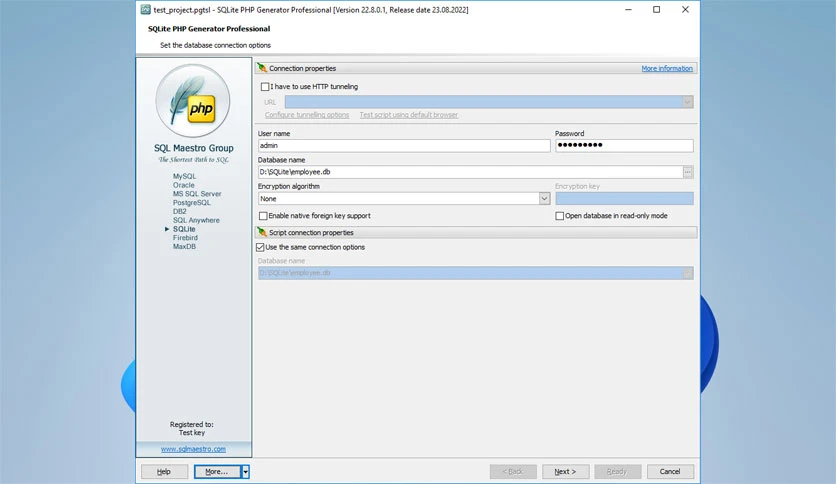
Task: Select SQLite in the product list
Action: [184, 229]
